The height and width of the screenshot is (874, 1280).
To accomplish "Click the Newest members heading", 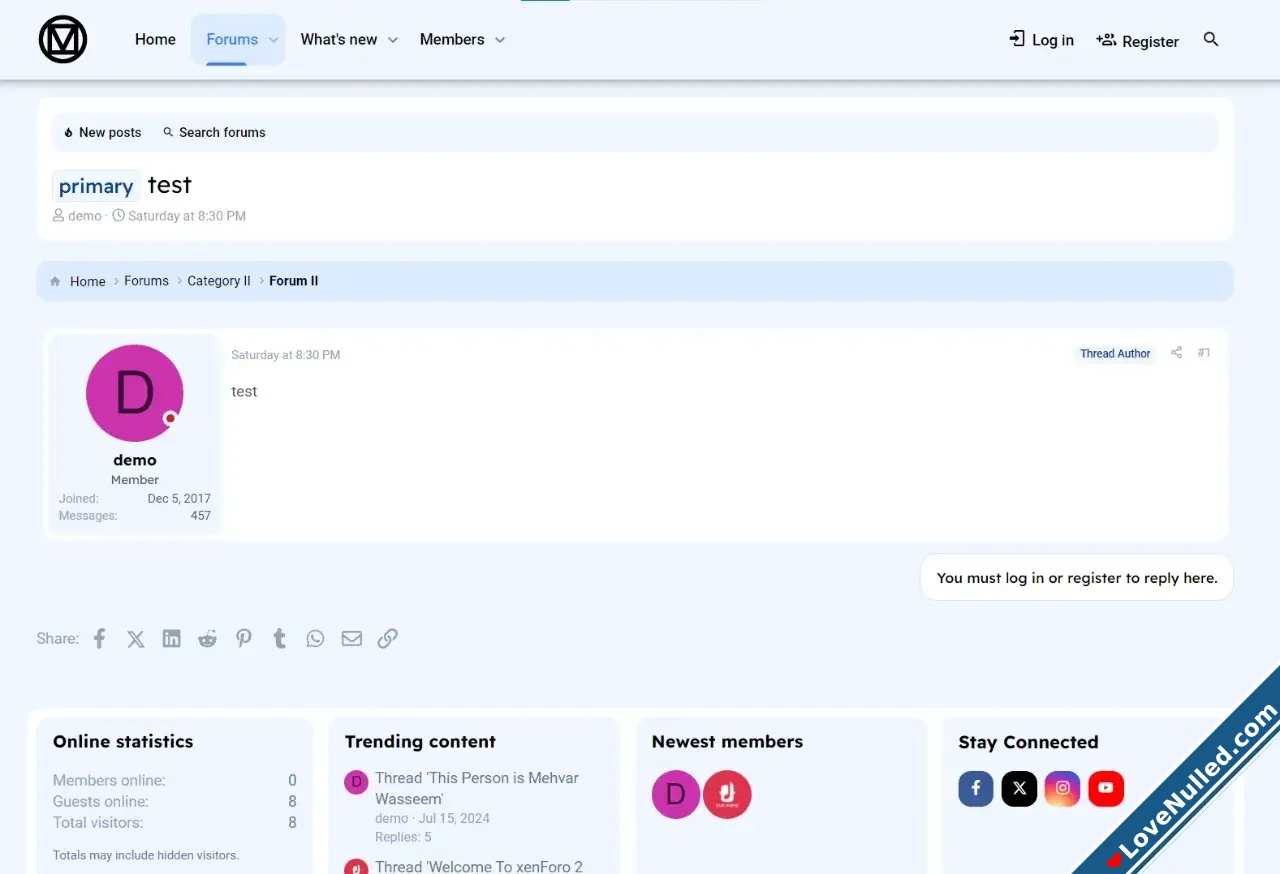I will [x=727, y=742].
